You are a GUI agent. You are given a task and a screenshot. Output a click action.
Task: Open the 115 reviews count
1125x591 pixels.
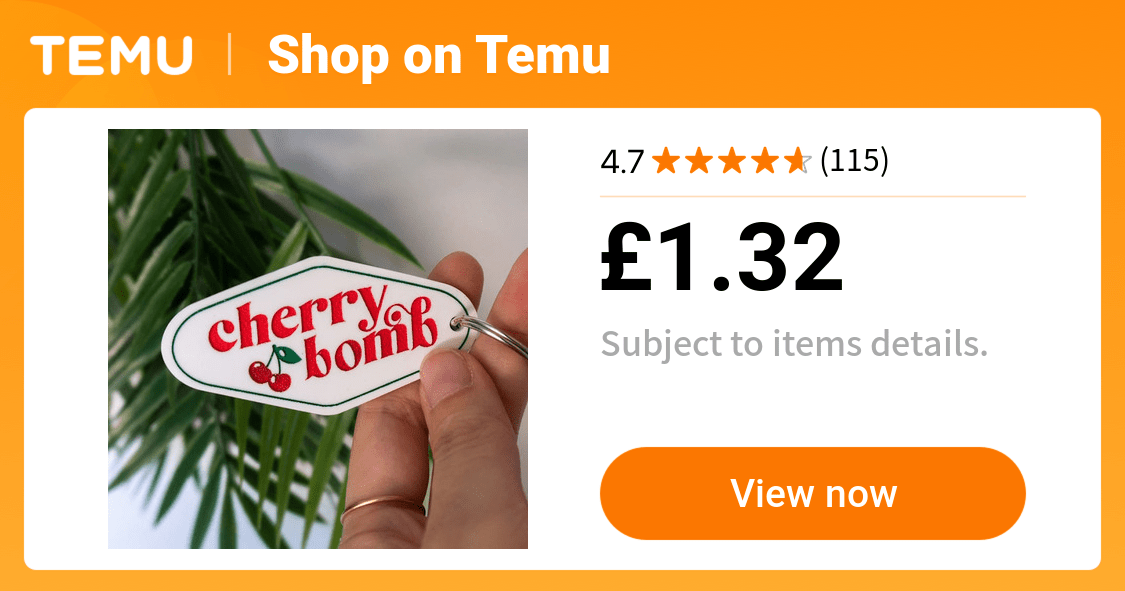[854, 161]
